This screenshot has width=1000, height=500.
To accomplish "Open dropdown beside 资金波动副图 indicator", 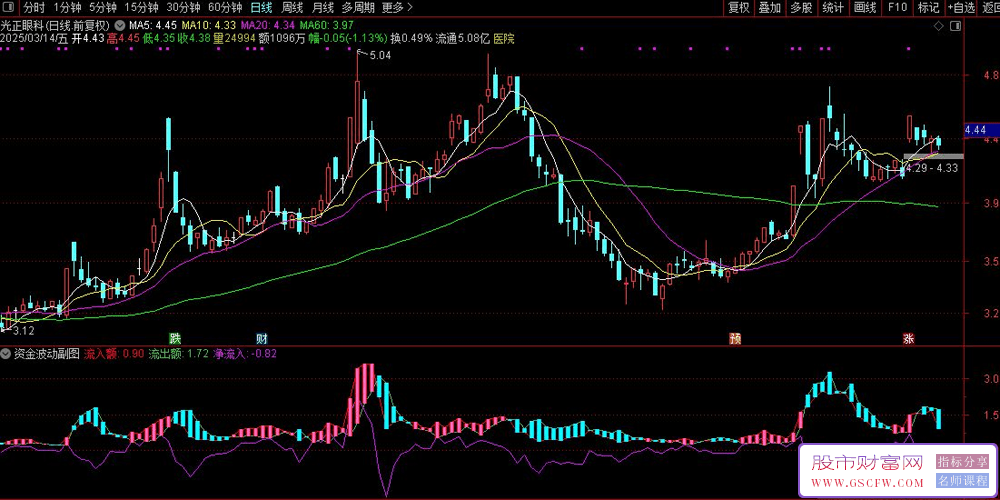I will coord(6,353).
